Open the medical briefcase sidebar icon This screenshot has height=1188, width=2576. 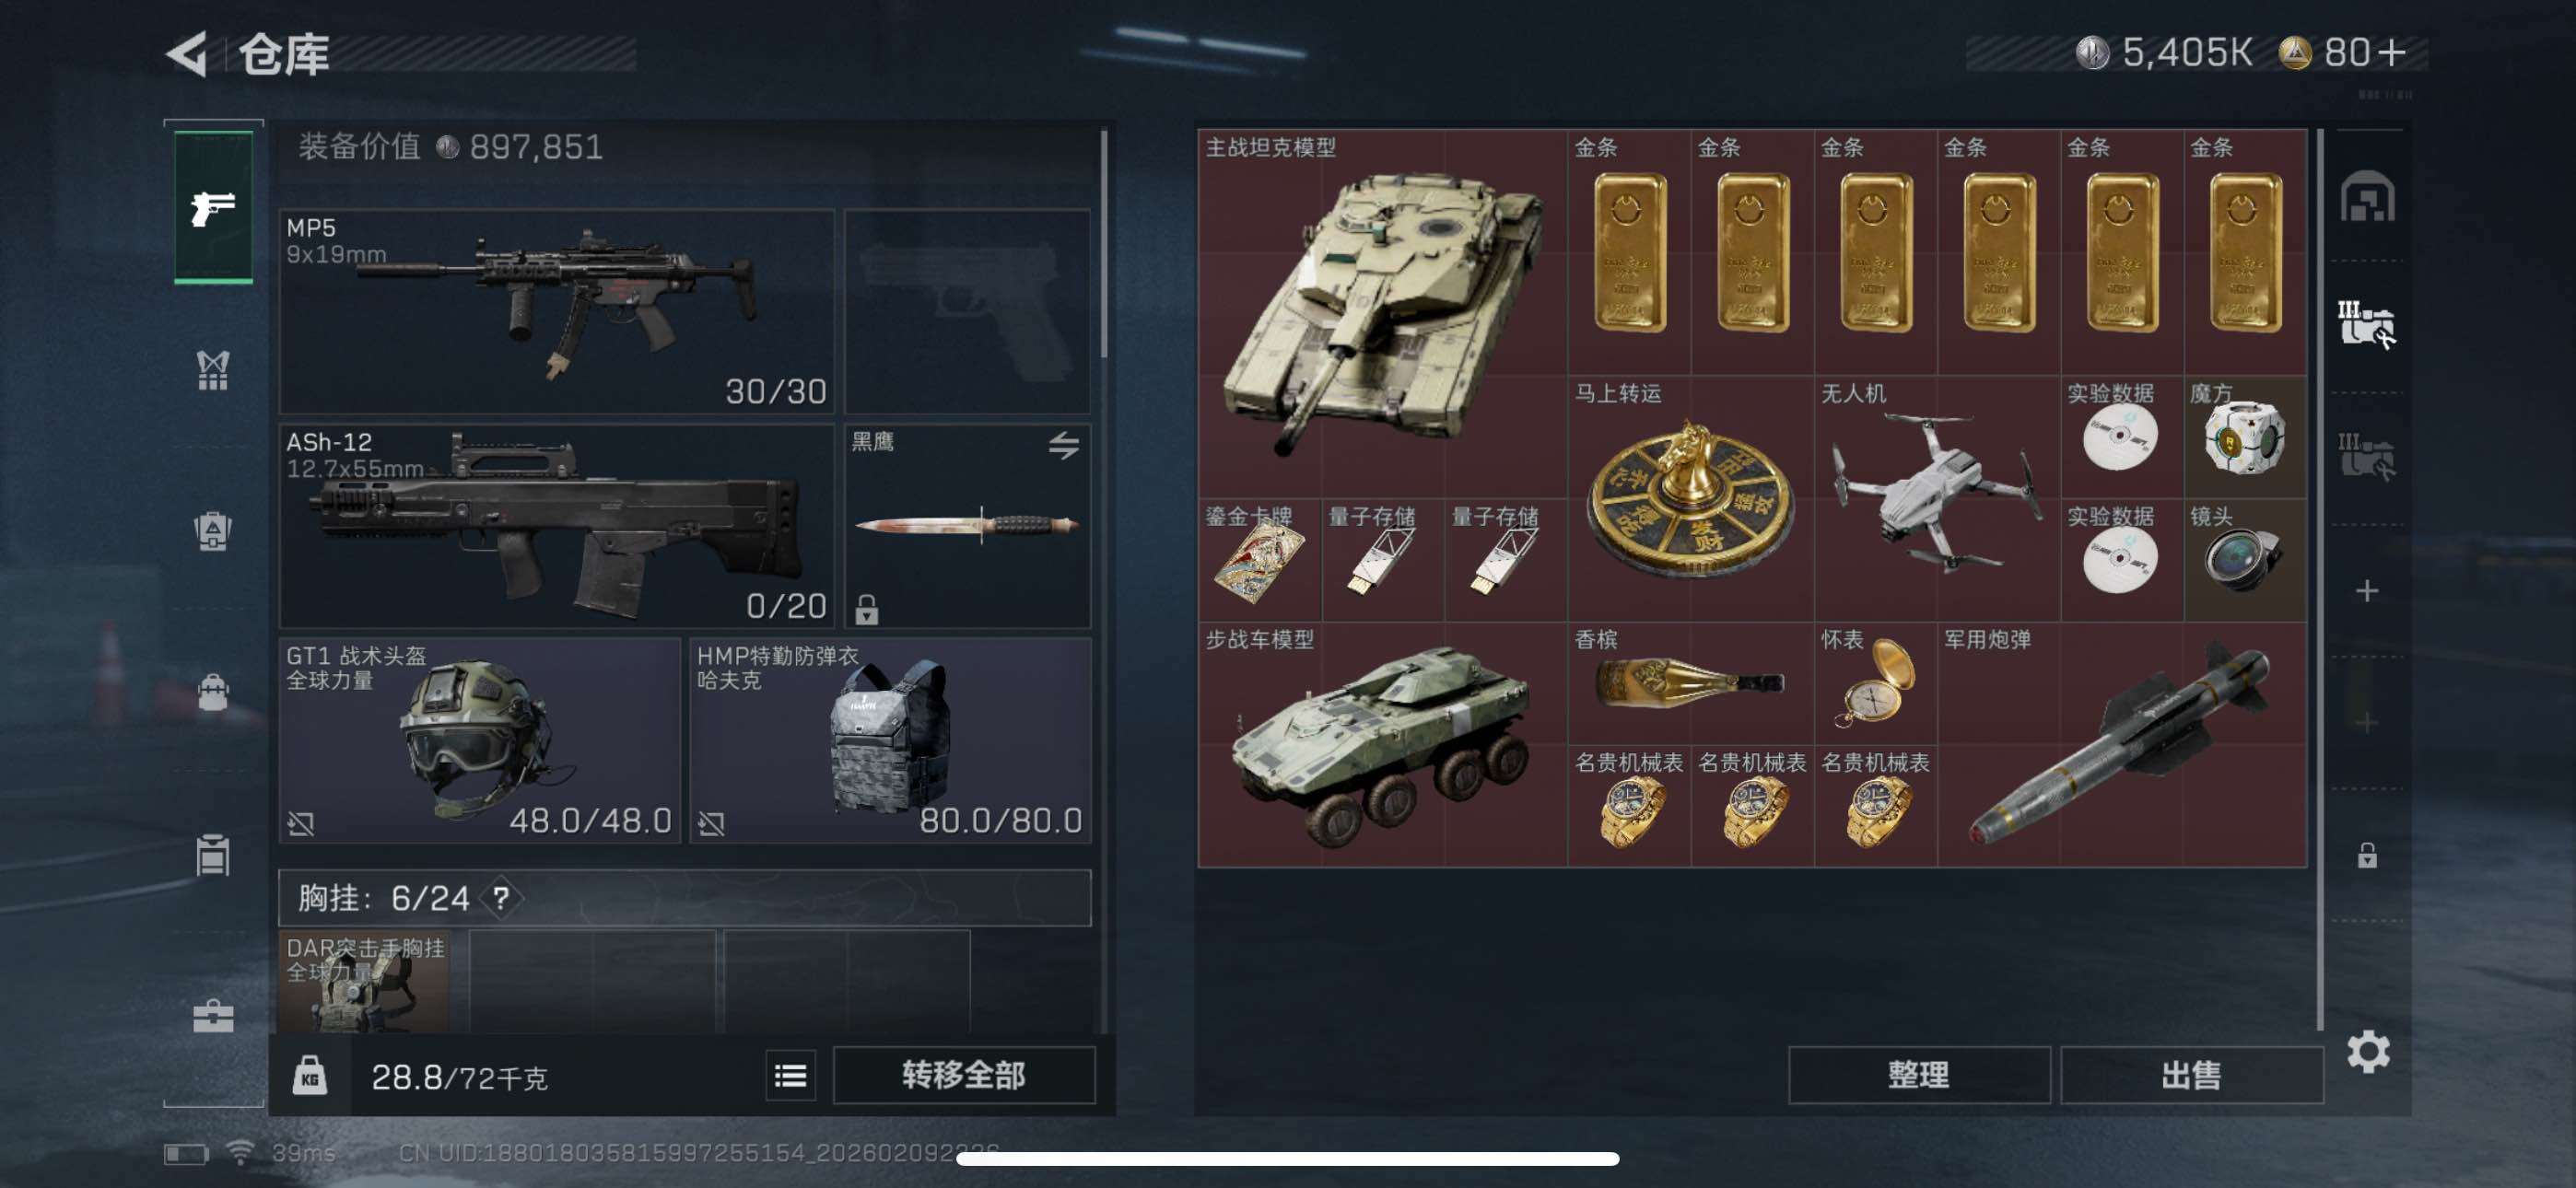(x=213, y=1016)
